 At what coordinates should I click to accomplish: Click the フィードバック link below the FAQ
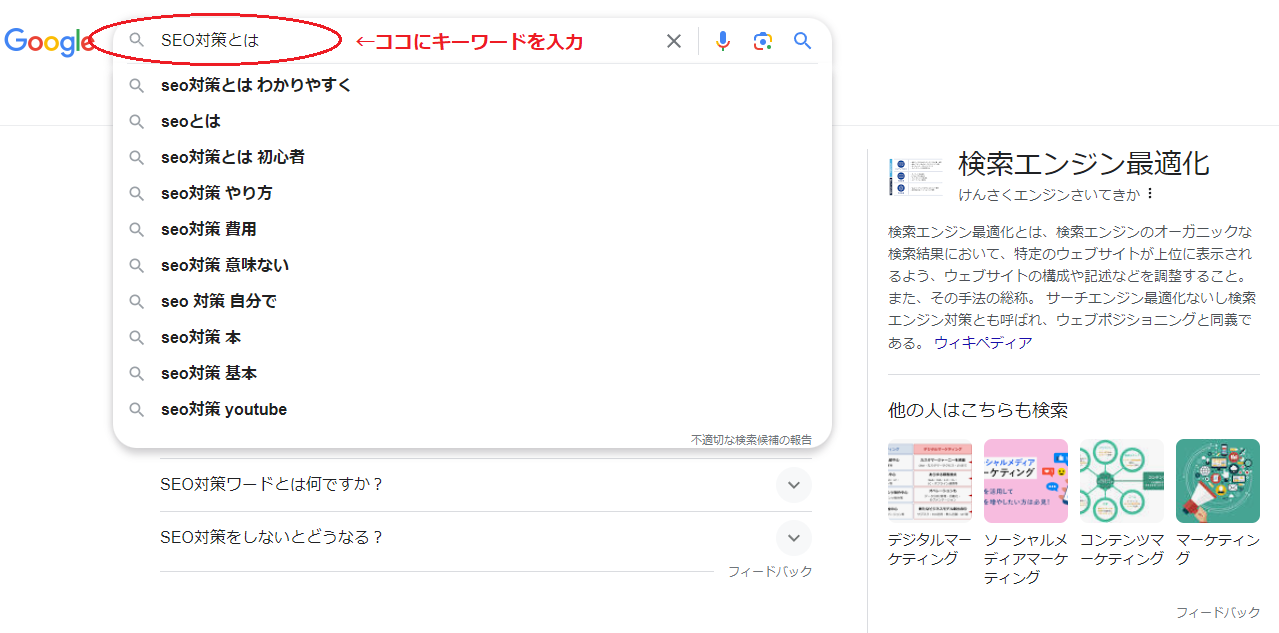point(771,571)
